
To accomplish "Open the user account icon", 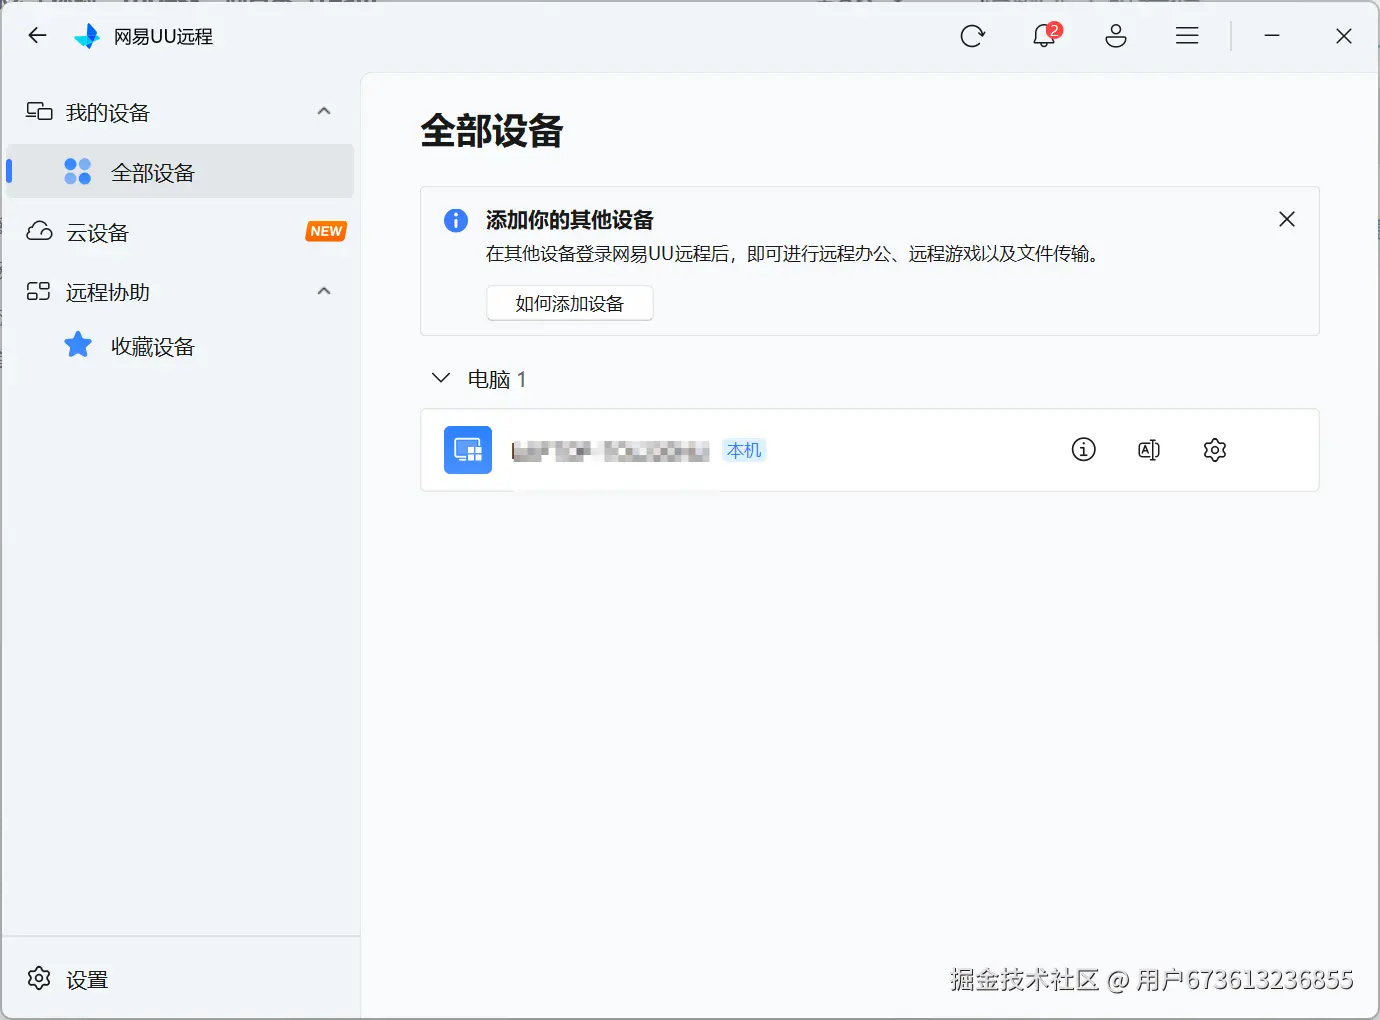I will (x=1116, y=36).
